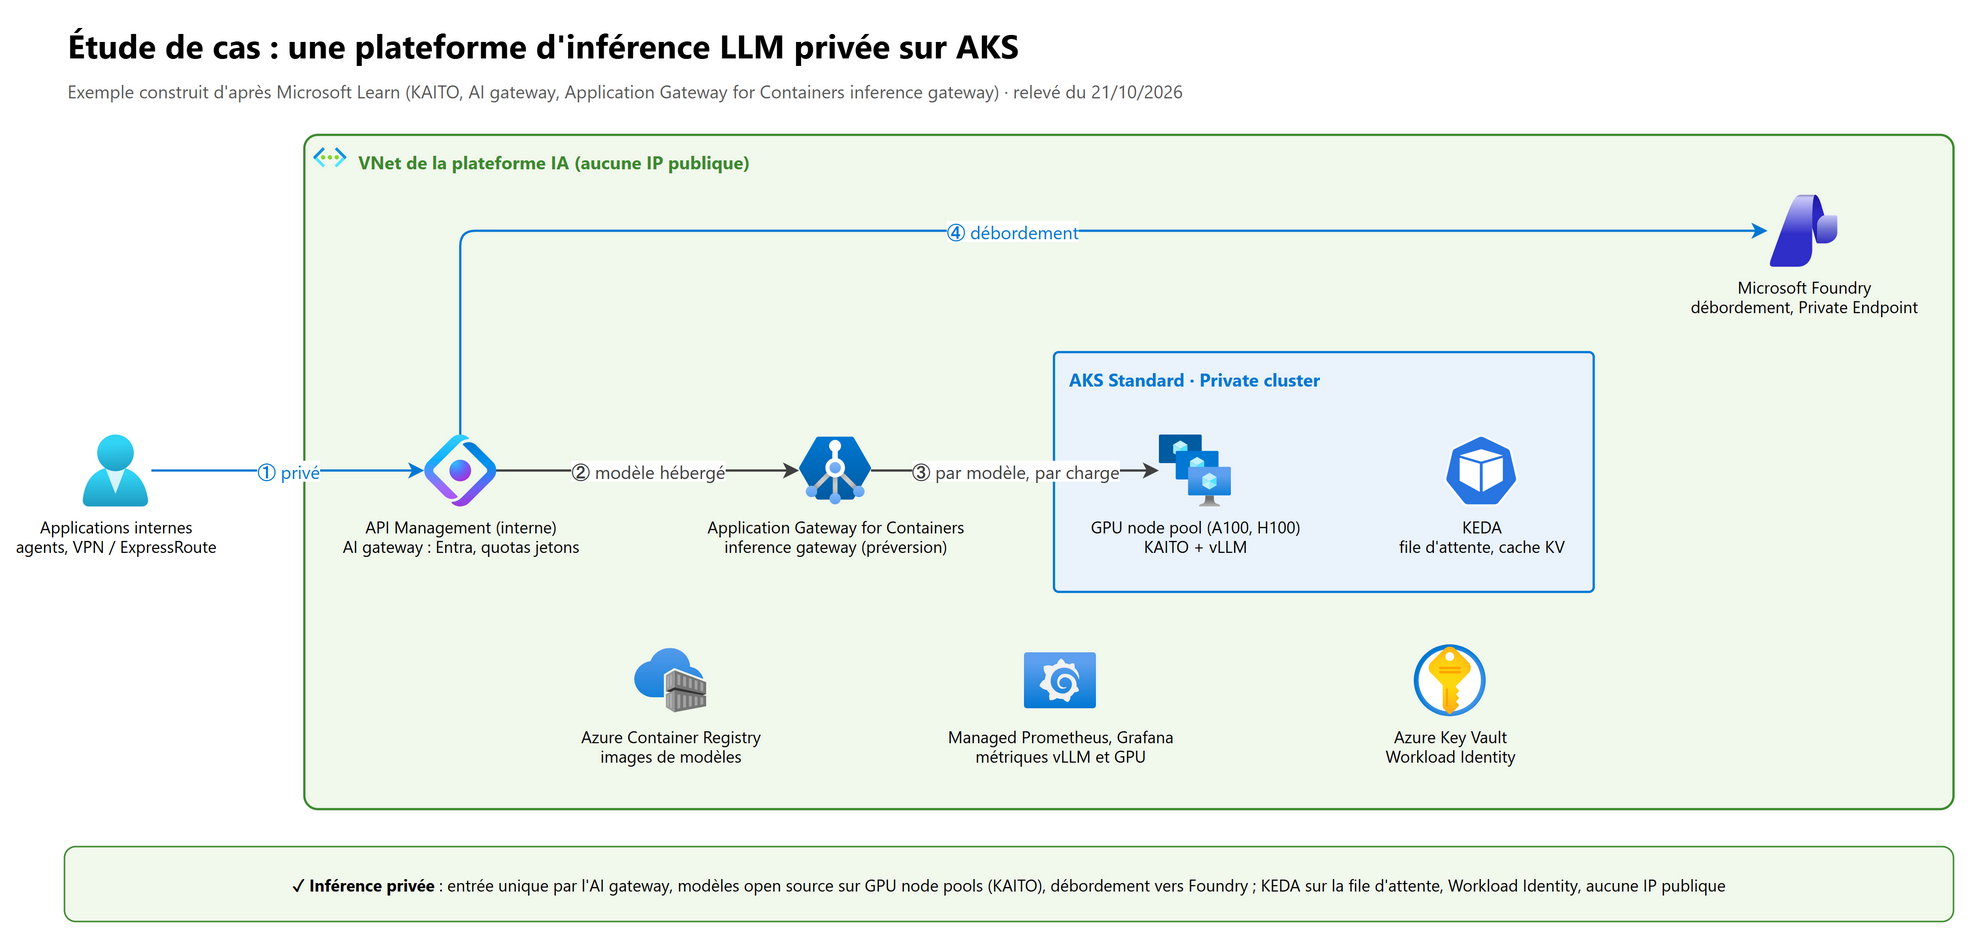Click the 'Microsoft Foundry' label
This screenshot has height=941, width=1973.
[1804, 288]
